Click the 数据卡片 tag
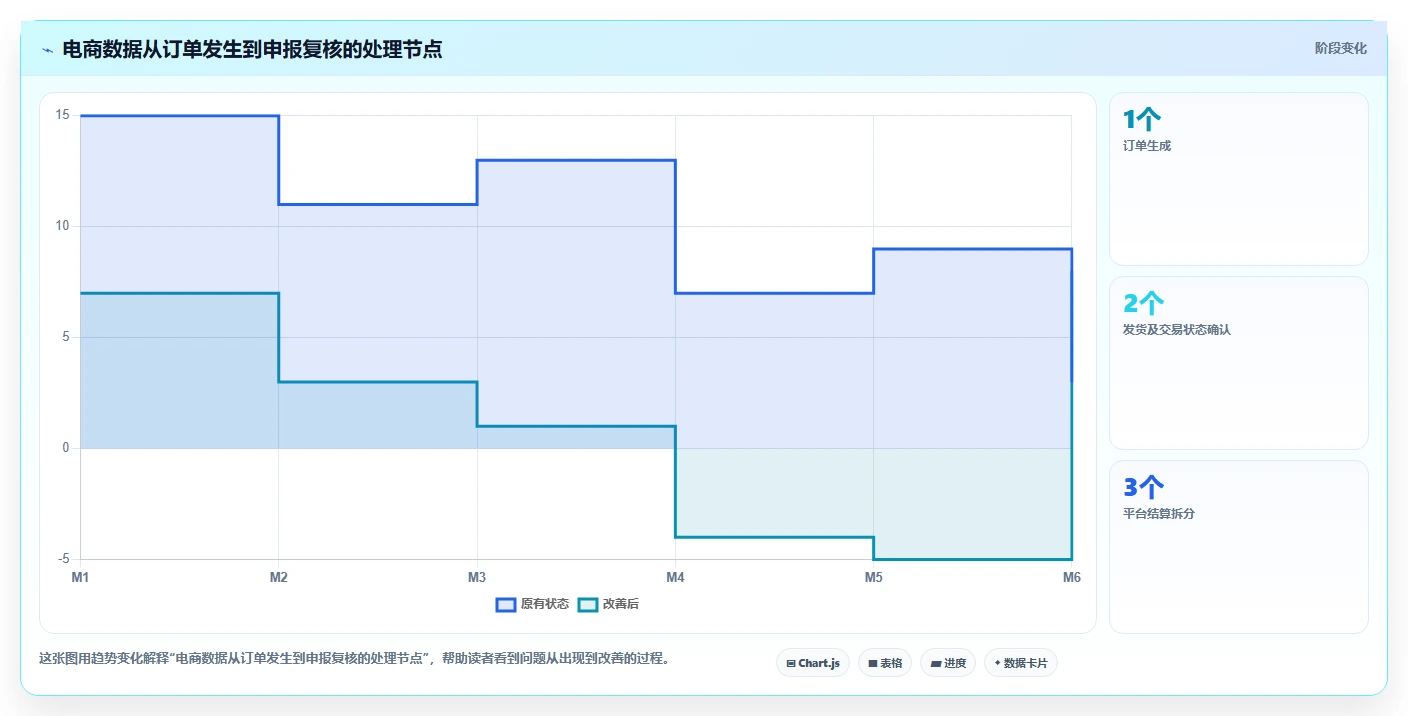The height and width of the screenshot is (716, 1408). click(1021, 663)
